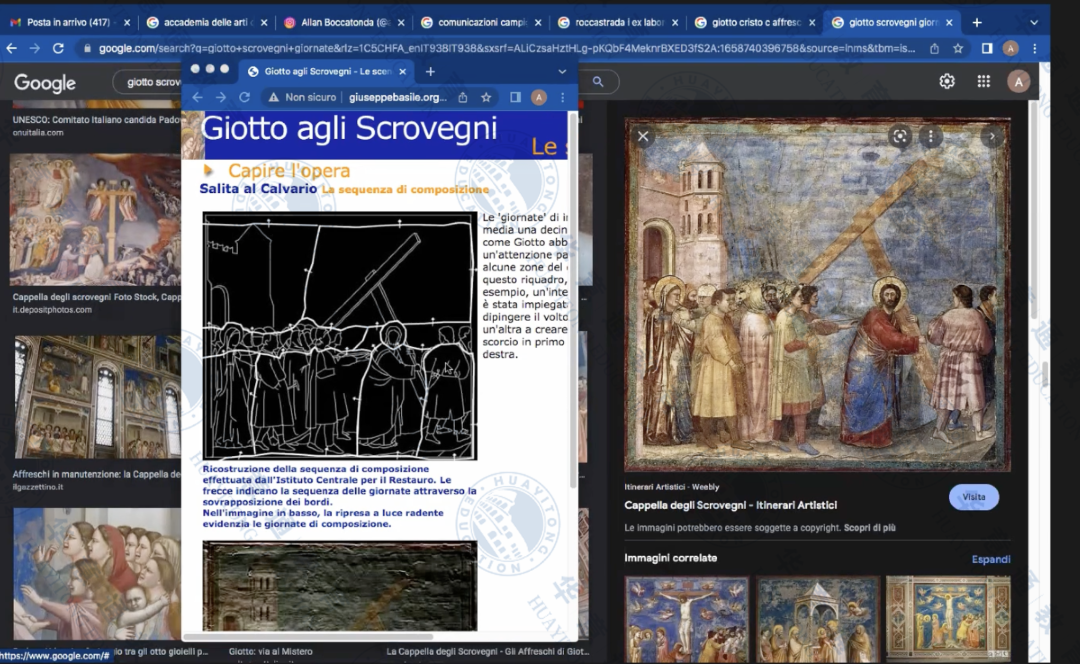This screenshot has width=1080, height=664.
Task: Bookmark the giuseppebasile.org page
Action: [486, 97]
